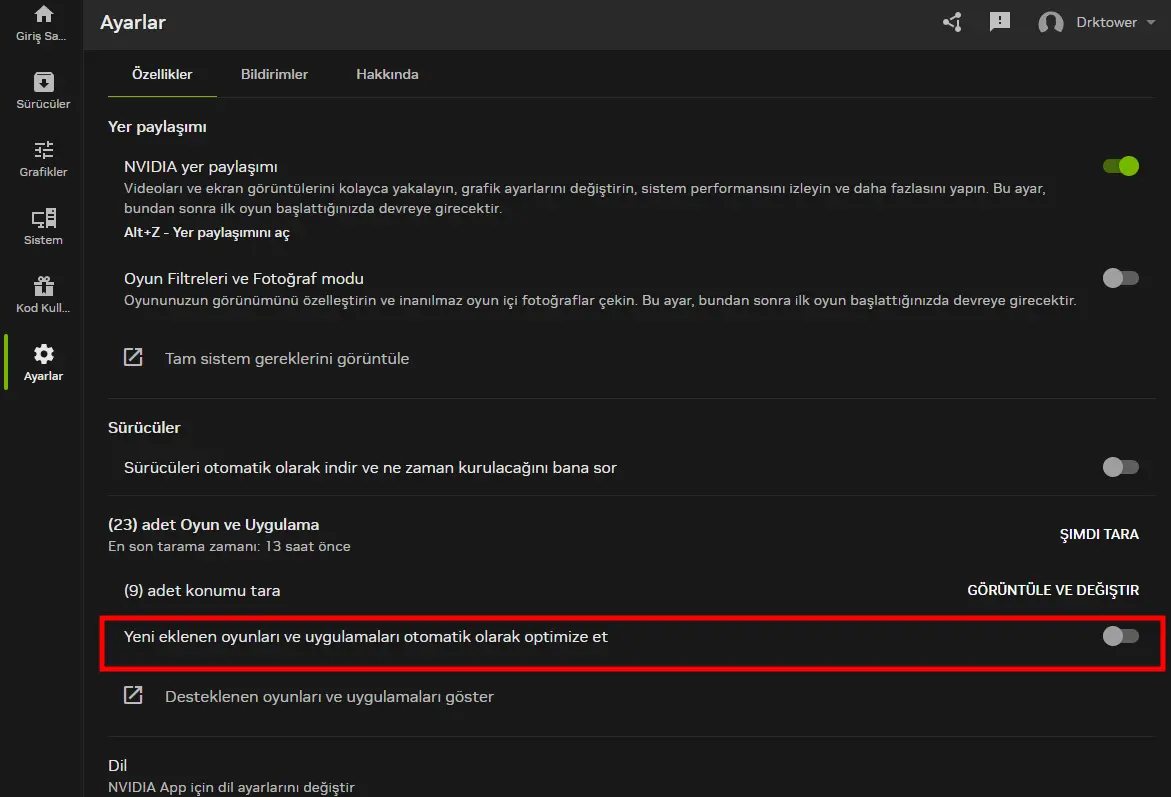The image size is (1171, 797).
Task: Click the share icon in top bar
Action: click(x=952, y=22)
